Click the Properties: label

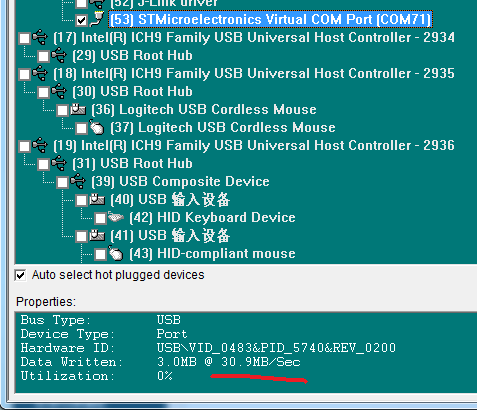tap(46, 302)
